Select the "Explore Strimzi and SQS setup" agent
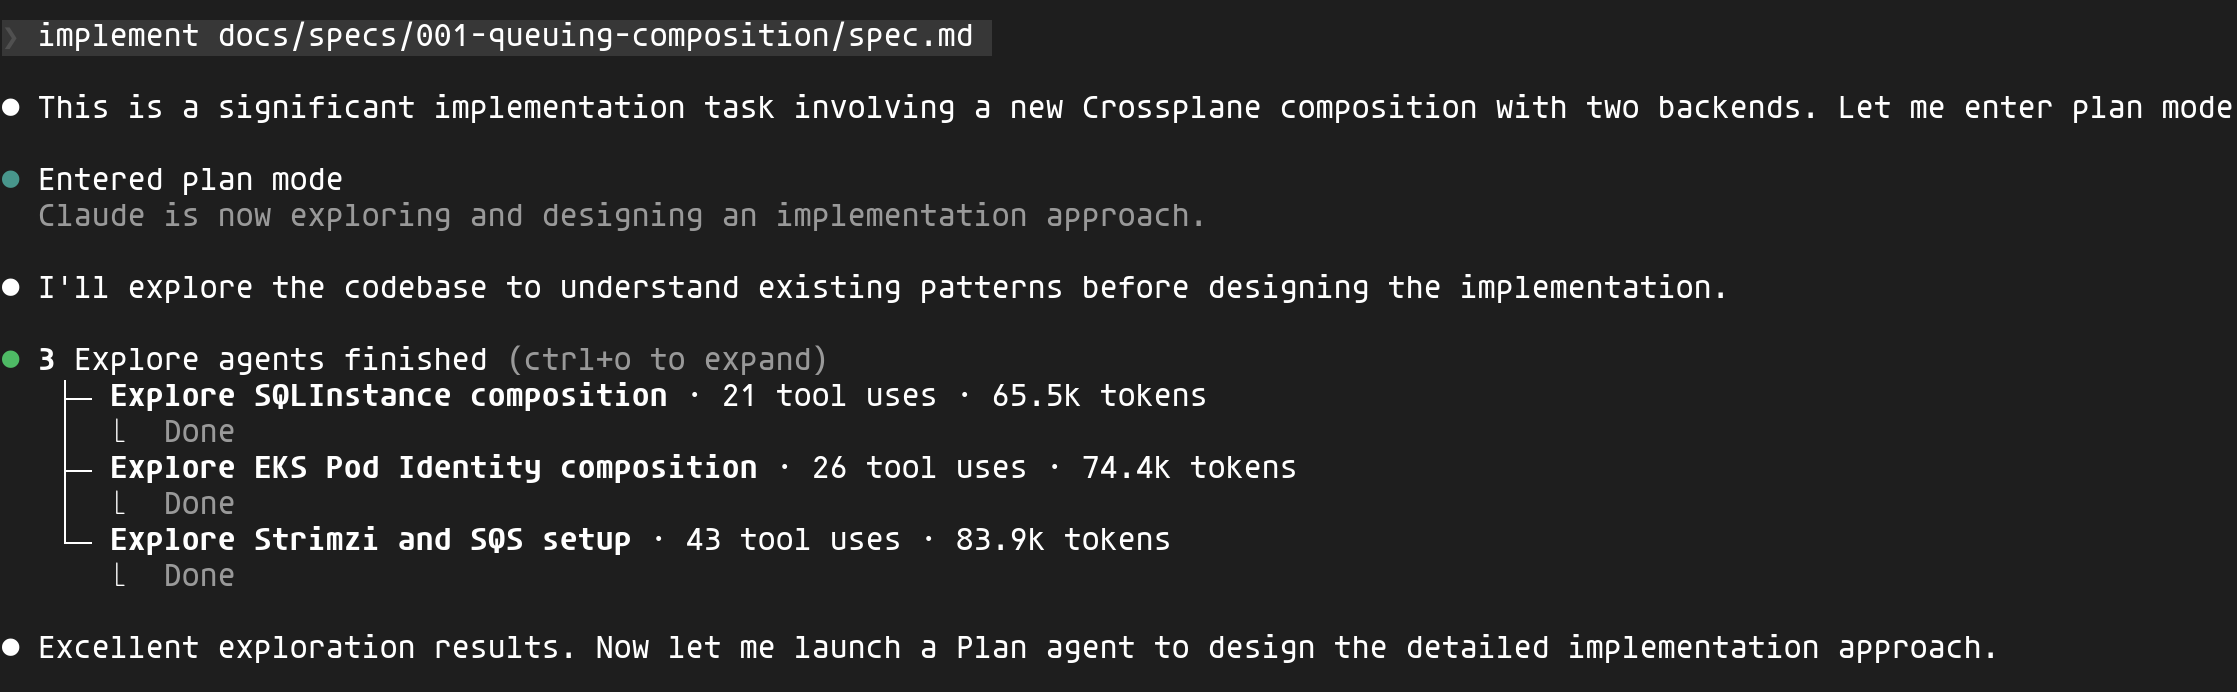Viewport: 2237px width, 692px height. (370, 540)
